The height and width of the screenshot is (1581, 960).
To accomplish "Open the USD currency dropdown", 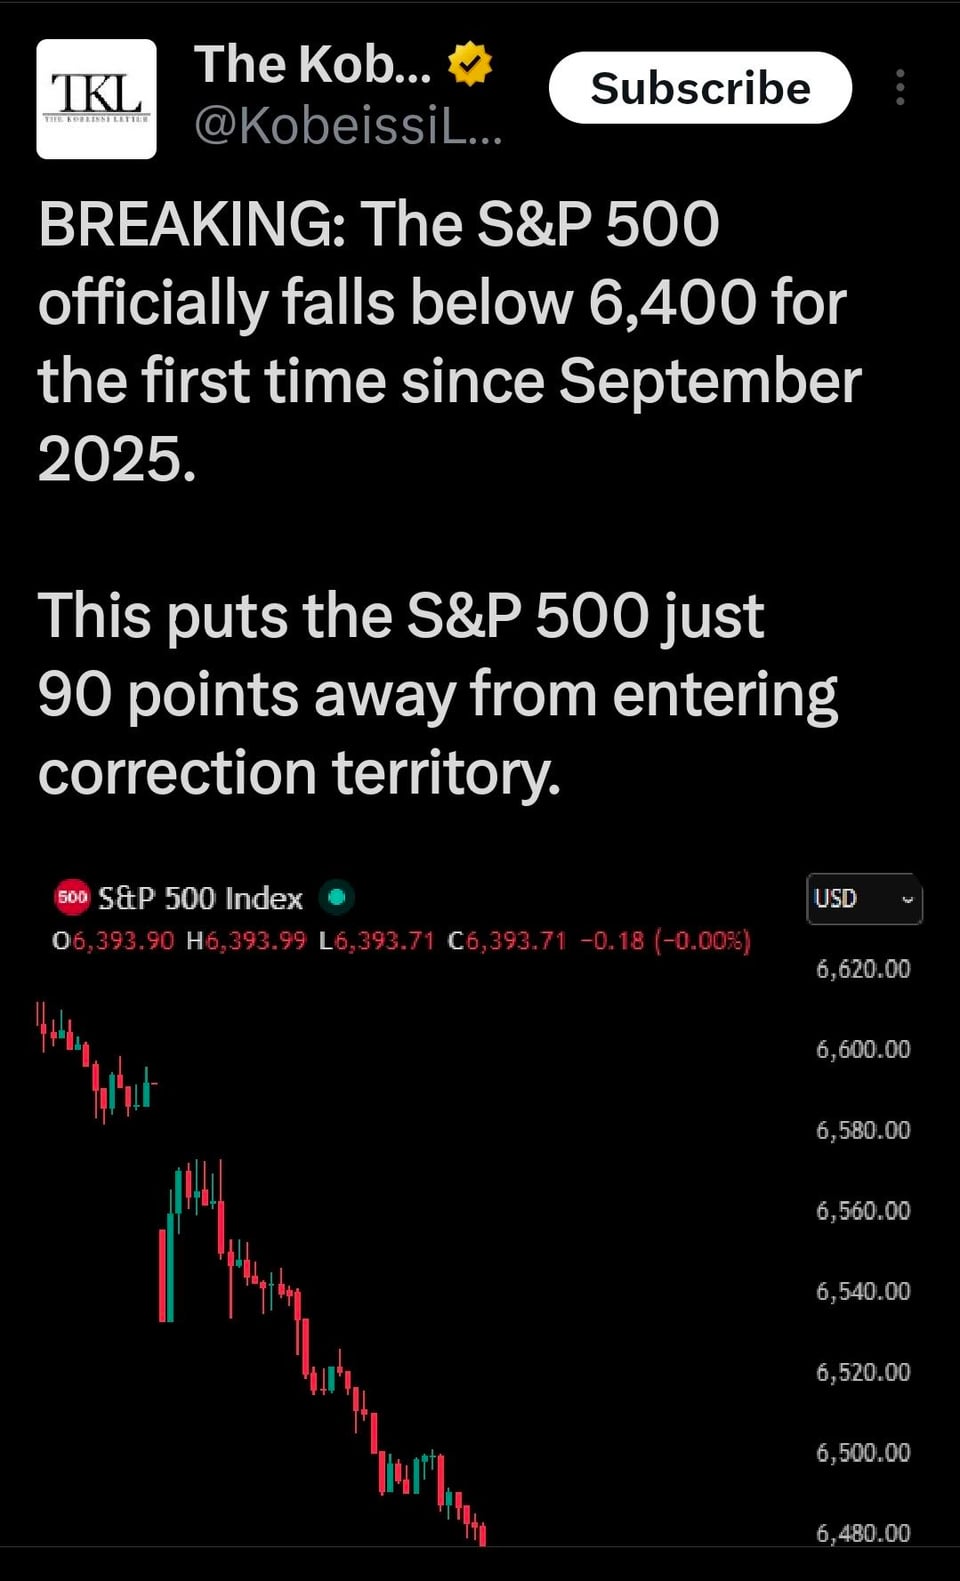I will click(x=863, y=898).
